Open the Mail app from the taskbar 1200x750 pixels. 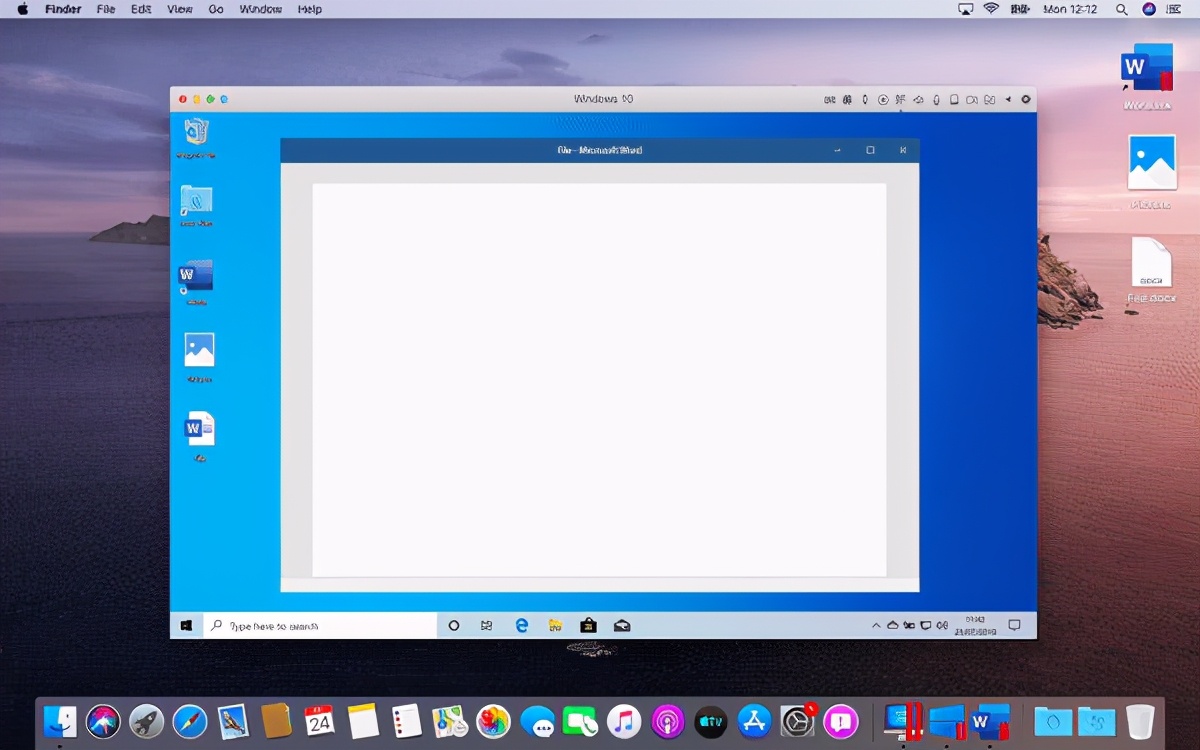pyautogui.click(x=622, y=624)
